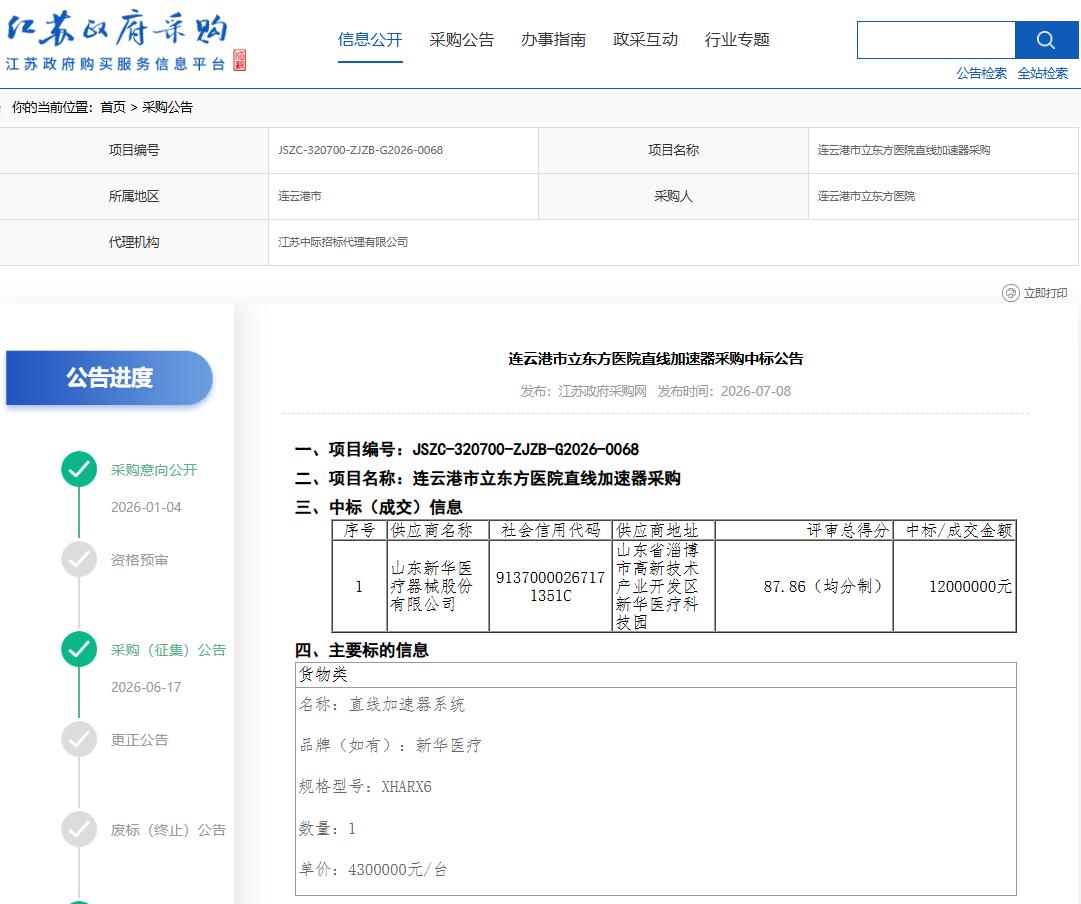Click the 中标/成交金额 column header
The image size is (1081, 904).
point(955,530)
